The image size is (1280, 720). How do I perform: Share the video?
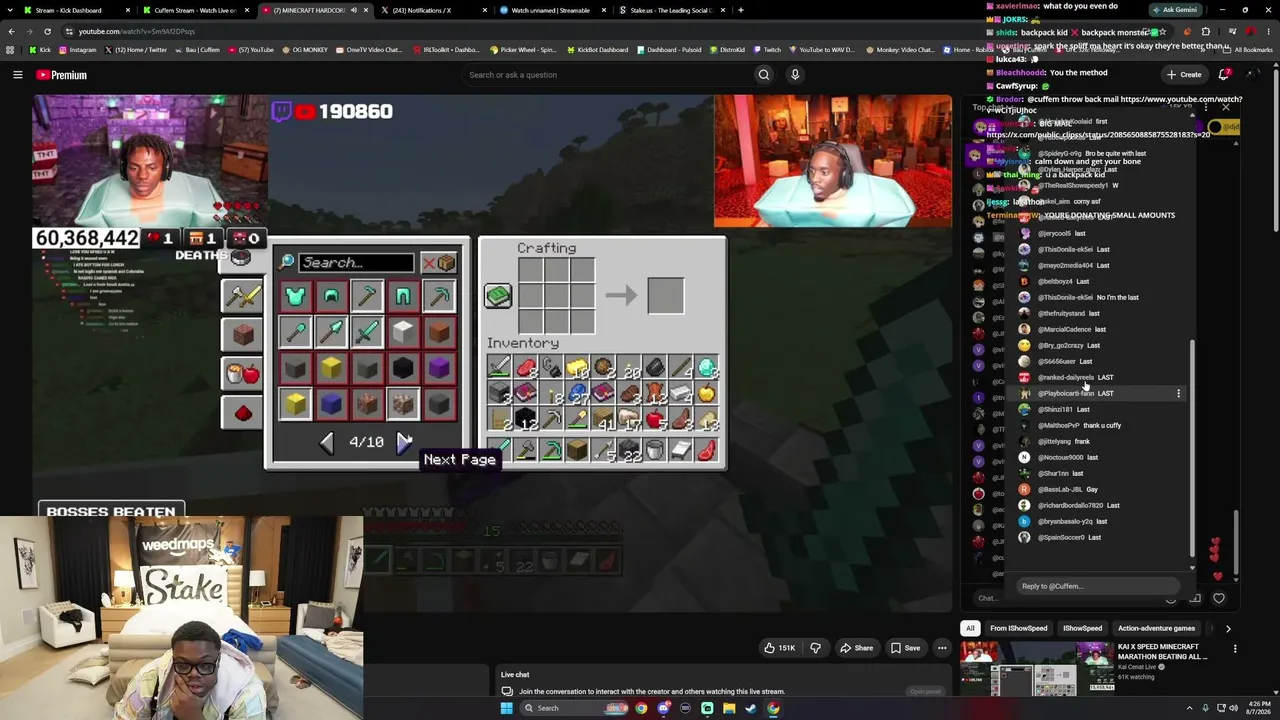[x=856, y=648]
